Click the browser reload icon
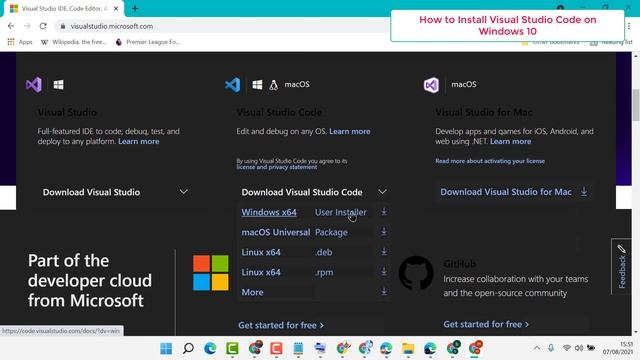The width and height of the screenshot is (640, 360). click(43, 26)
